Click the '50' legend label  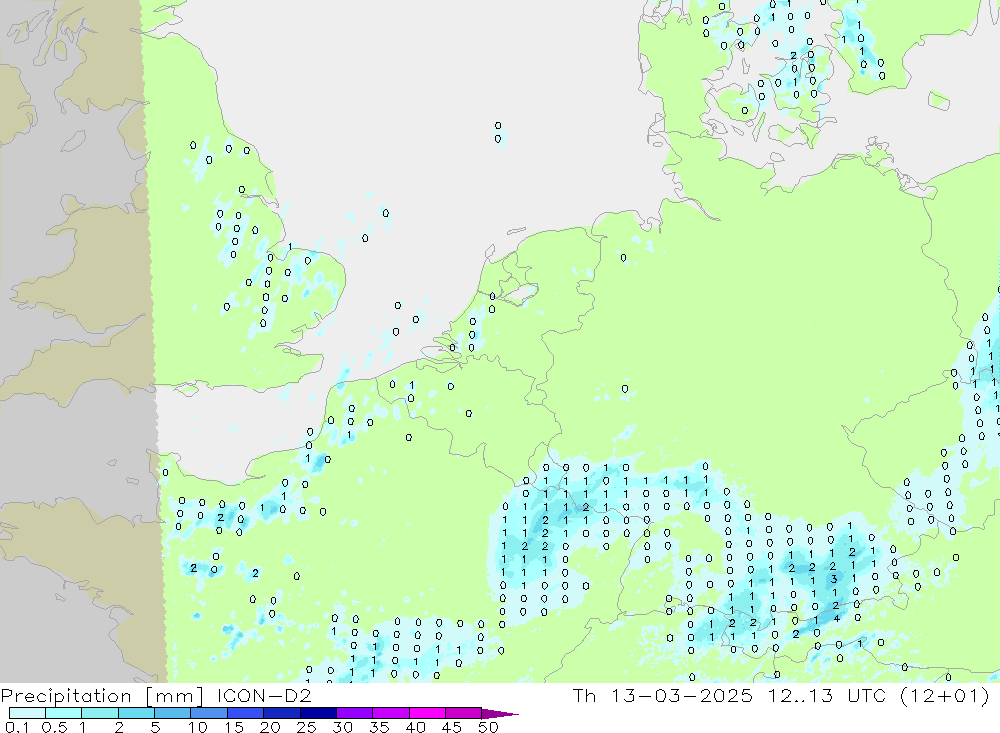(x=488, y=727)
